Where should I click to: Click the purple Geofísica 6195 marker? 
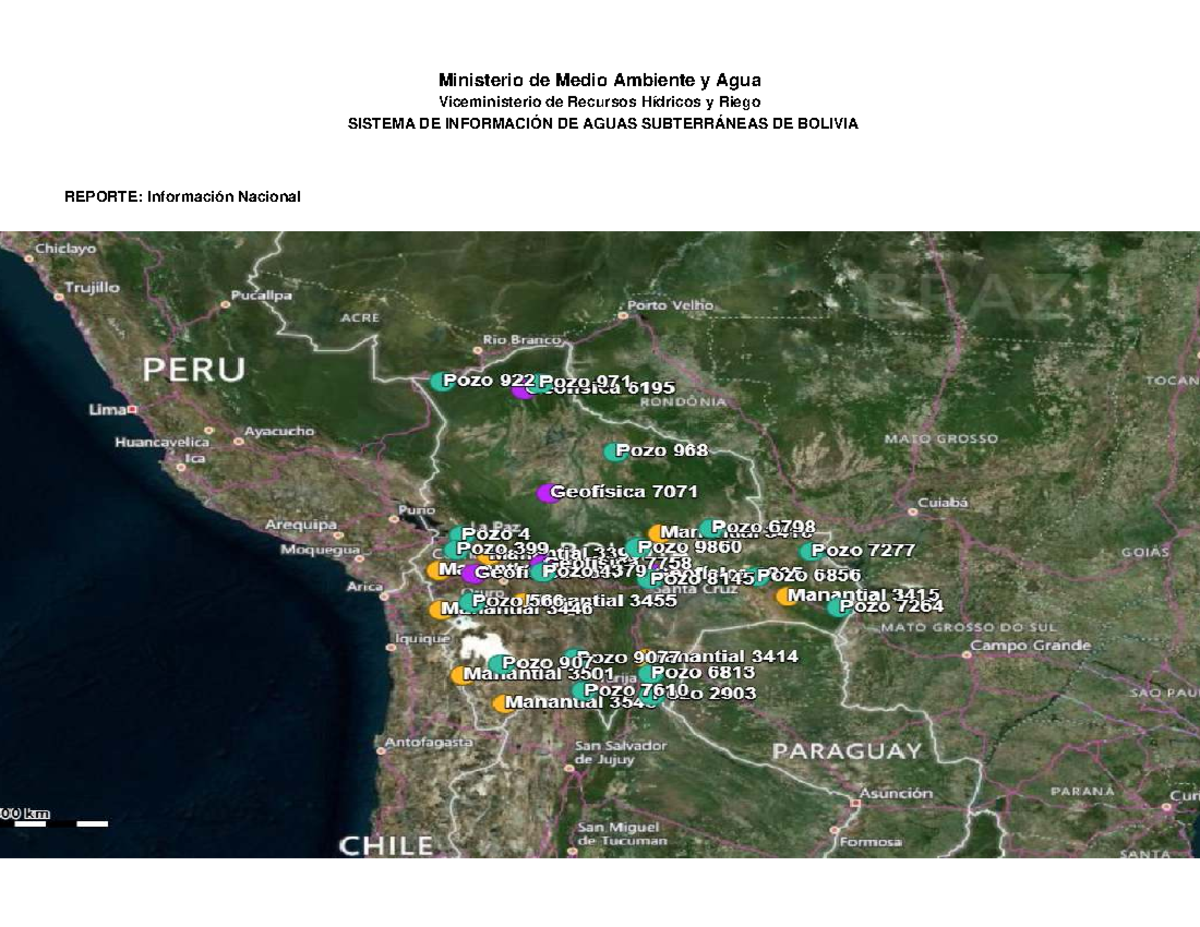pyautogui.click(x=521, y=393)
